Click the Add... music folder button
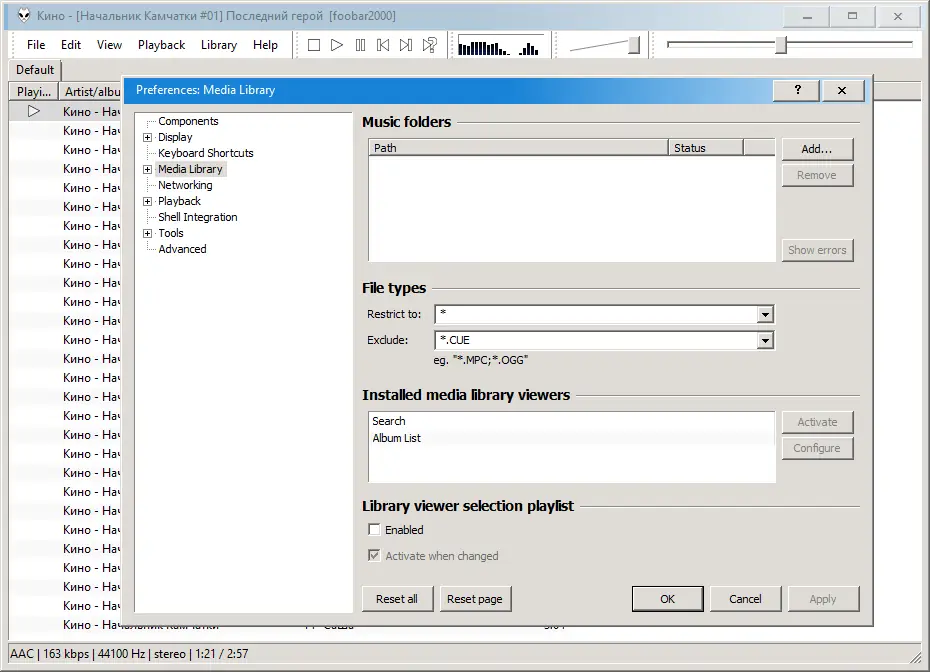The width and height of the screenshot is (930, 672). tap(817, 149)
